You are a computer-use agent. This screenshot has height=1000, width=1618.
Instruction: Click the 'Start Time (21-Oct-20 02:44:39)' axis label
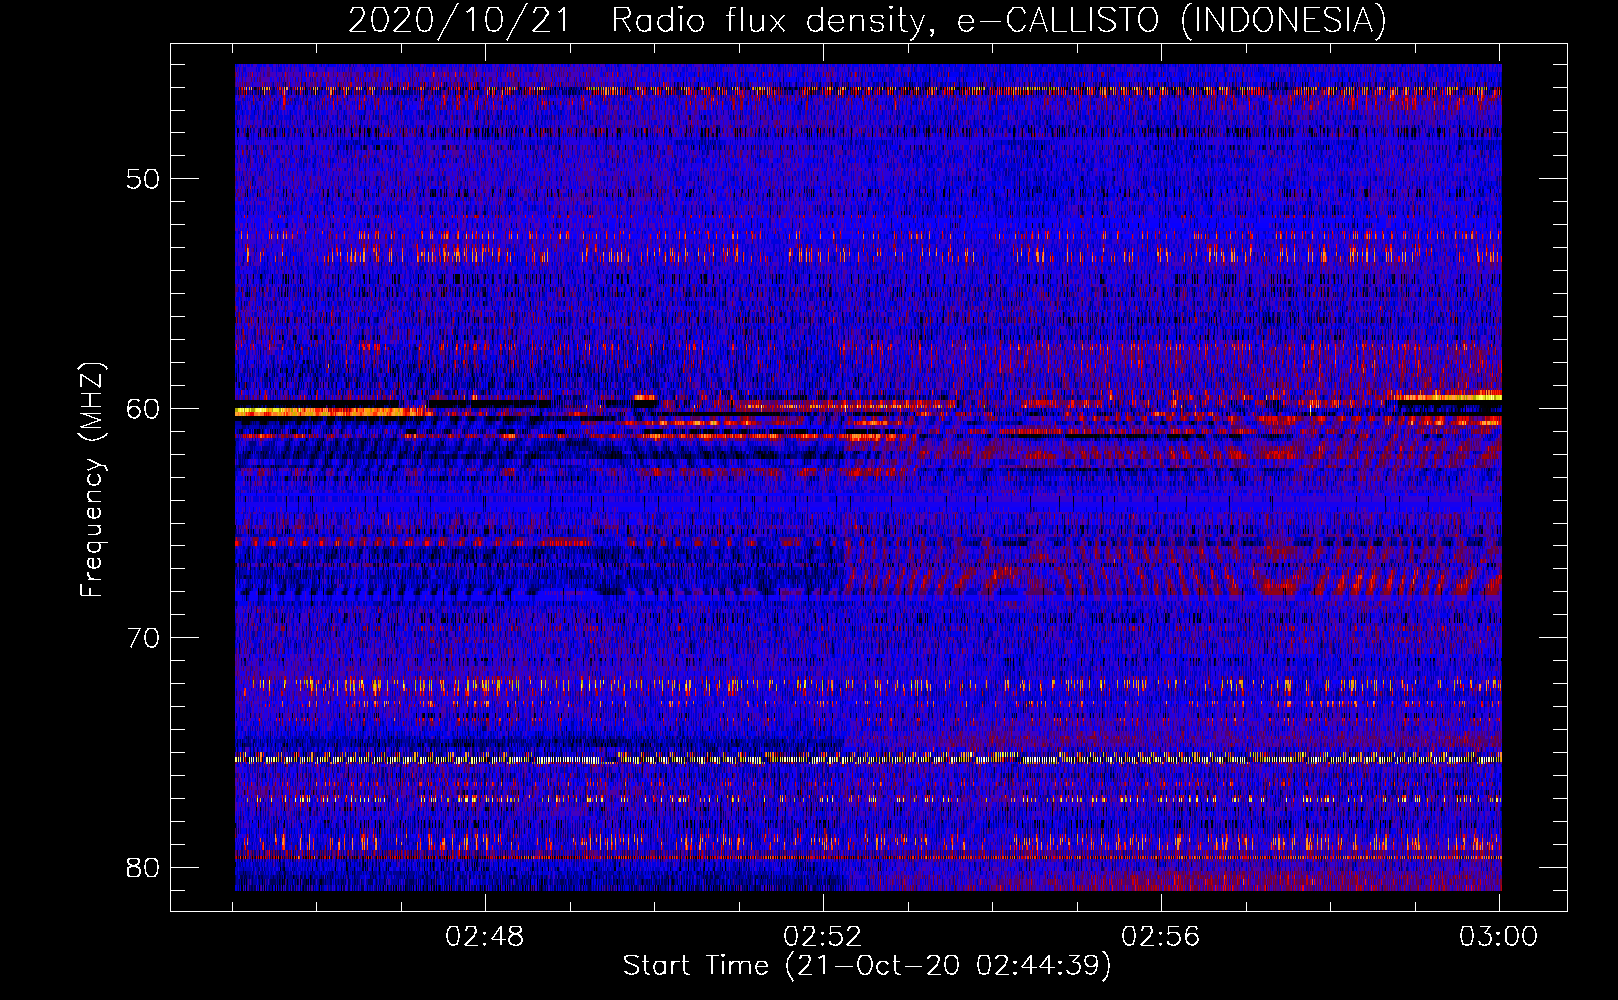(867, 966)
